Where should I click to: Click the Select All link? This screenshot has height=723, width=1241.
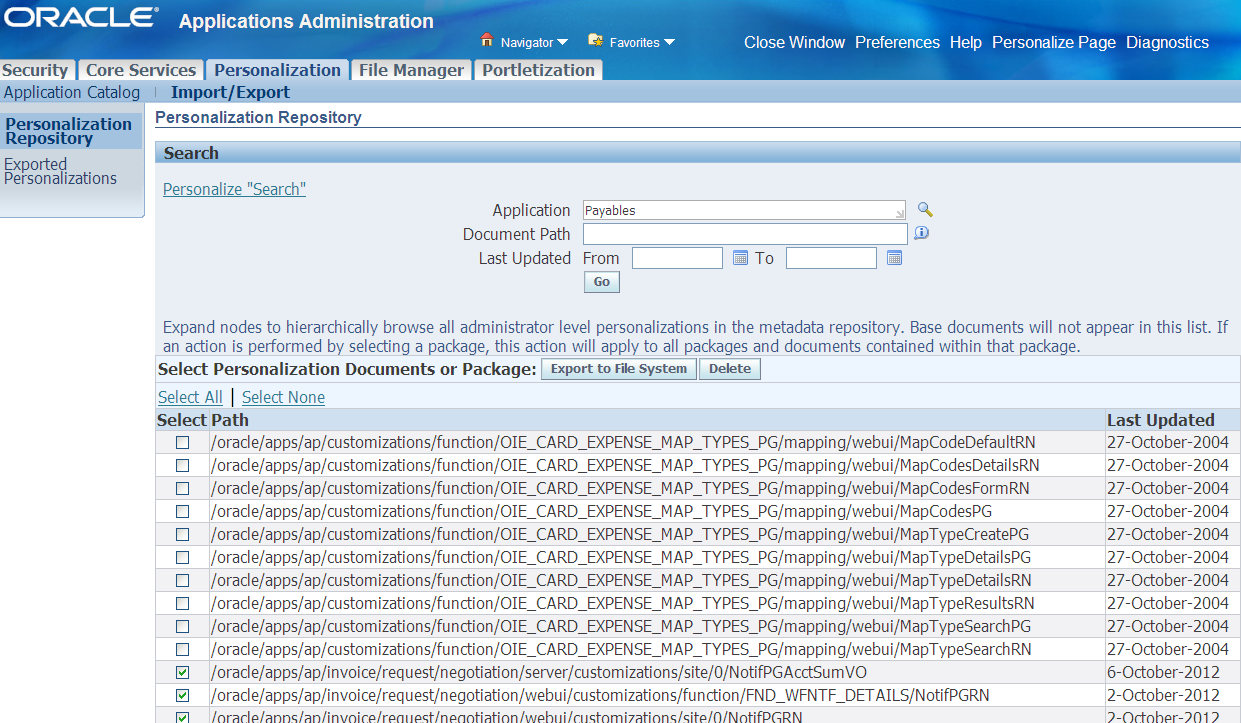(190, 397)
